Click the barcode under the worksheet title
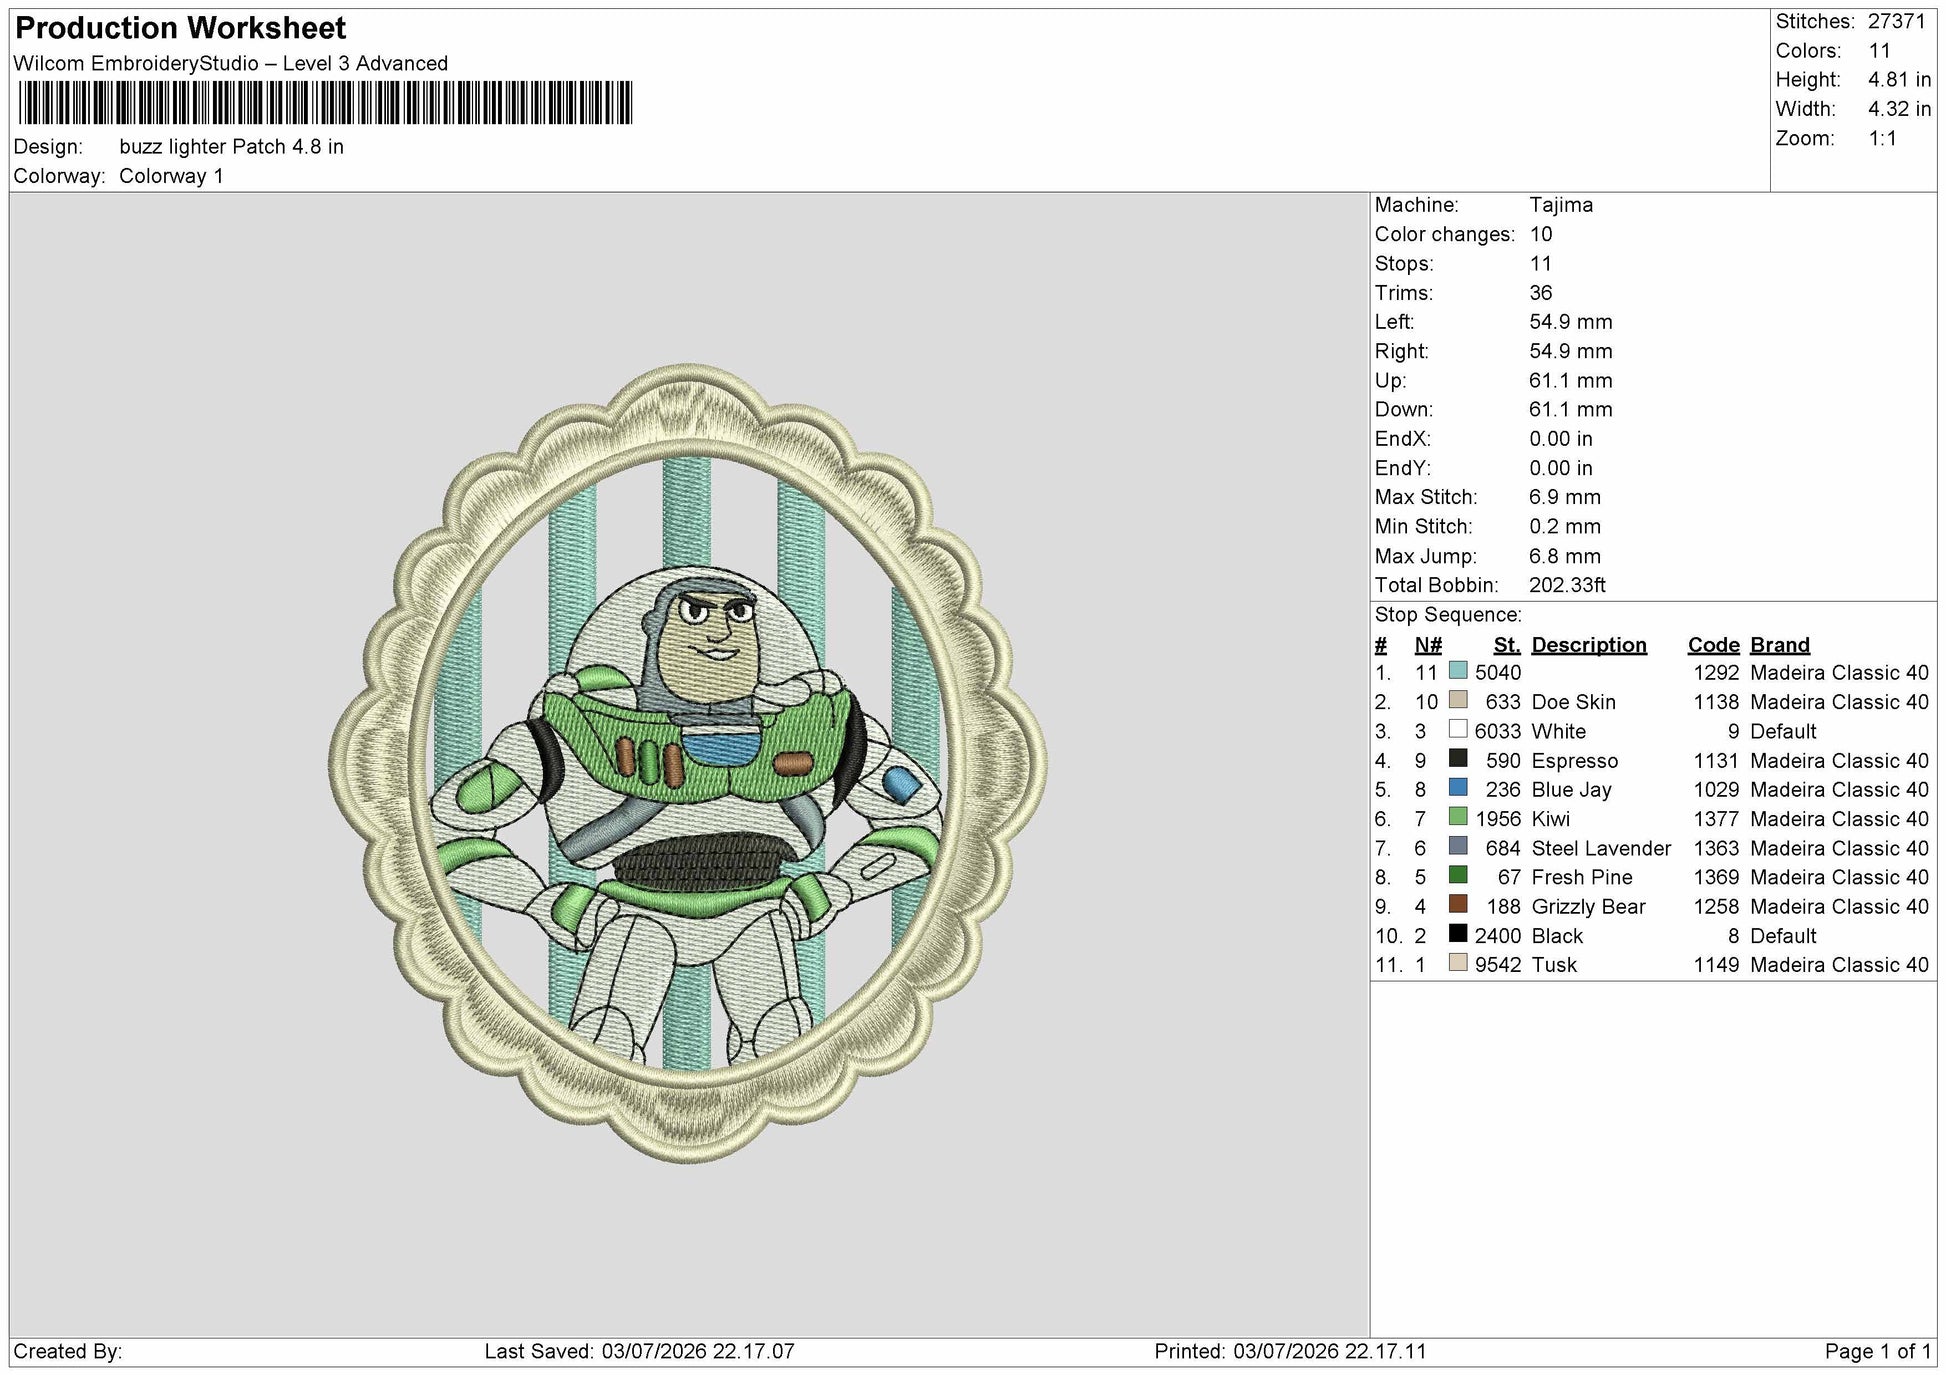Screen dimensions: 1946x1375 [x=325, y=103]
